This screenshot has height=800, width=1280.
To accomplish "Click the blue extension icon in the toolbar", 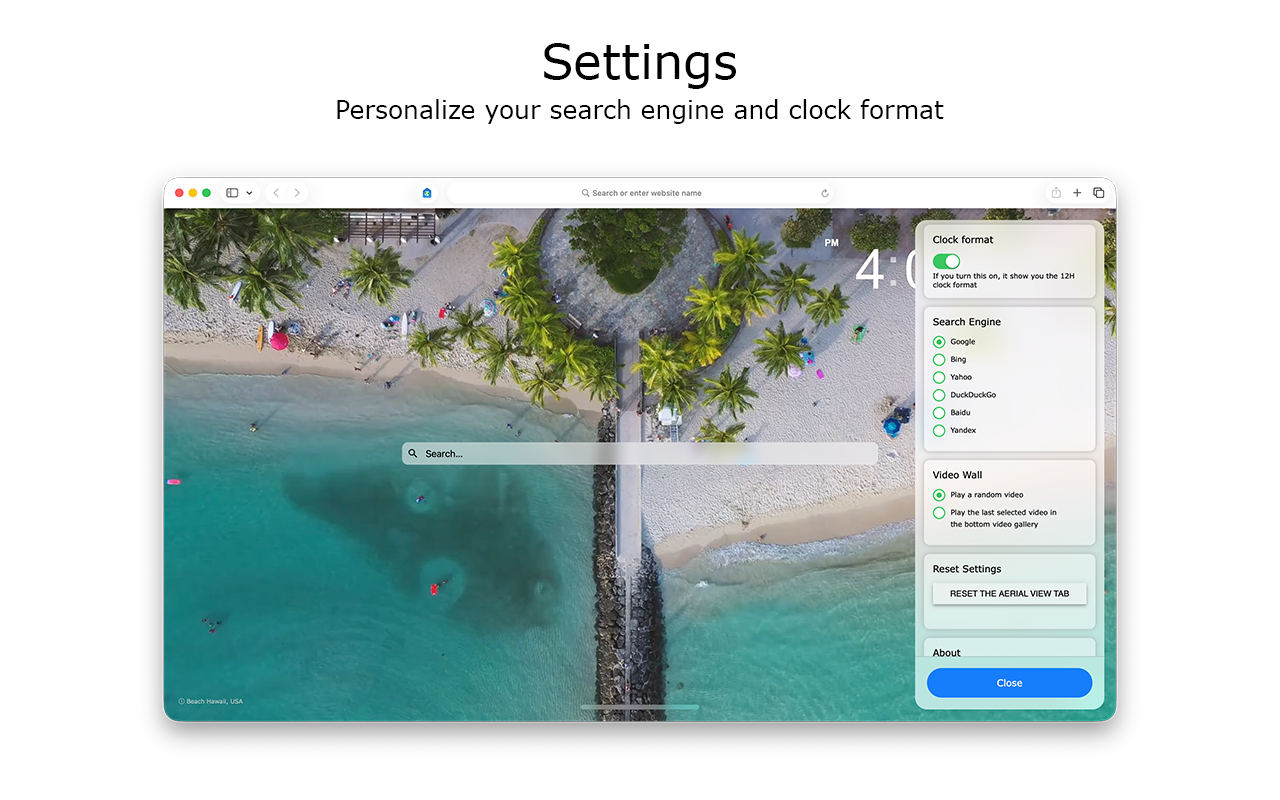I will pos(427,193).
